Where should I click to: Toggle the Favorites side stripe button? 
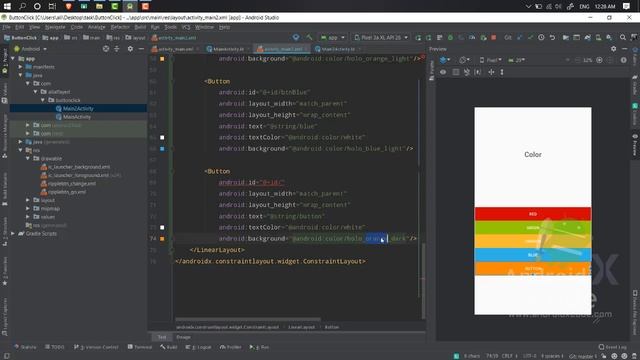5,271
